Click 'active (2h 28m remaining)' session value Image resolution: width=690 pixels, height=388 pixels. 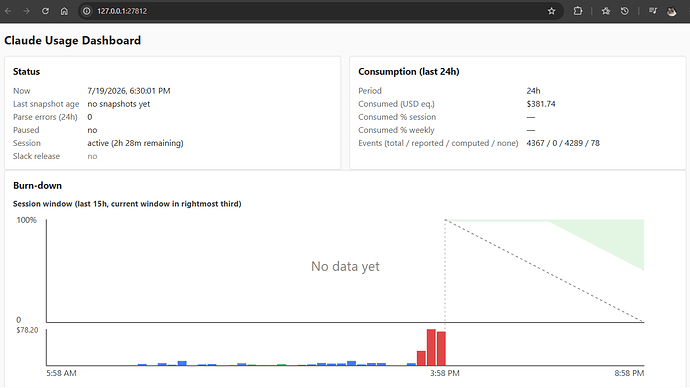(135, 143)
